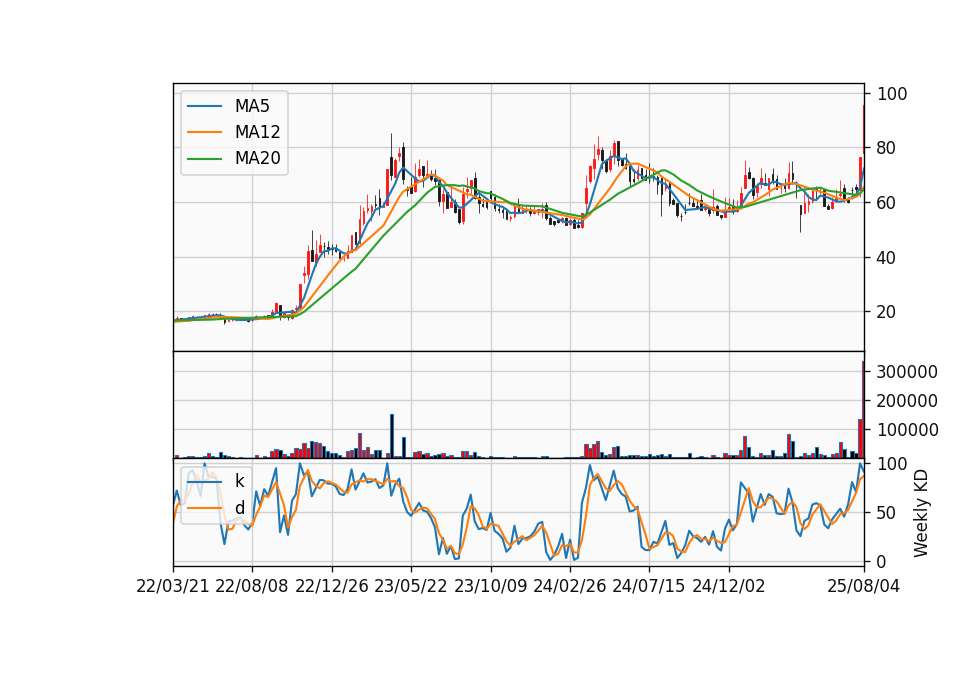Click the green MA20 legend line sample

click(204, 159)
